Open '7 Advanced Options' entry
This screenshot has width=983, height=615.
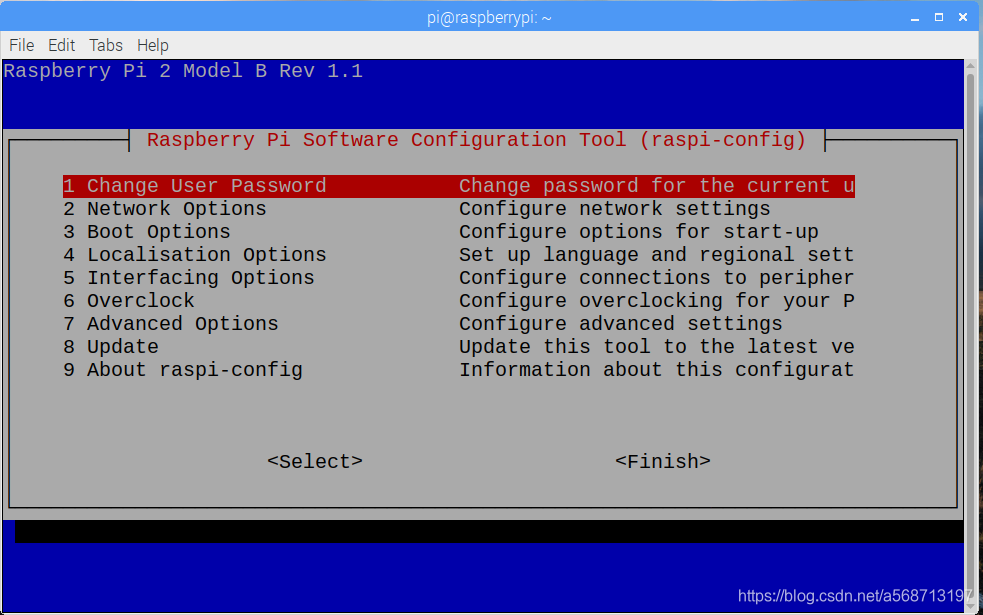tap(458, 323)
